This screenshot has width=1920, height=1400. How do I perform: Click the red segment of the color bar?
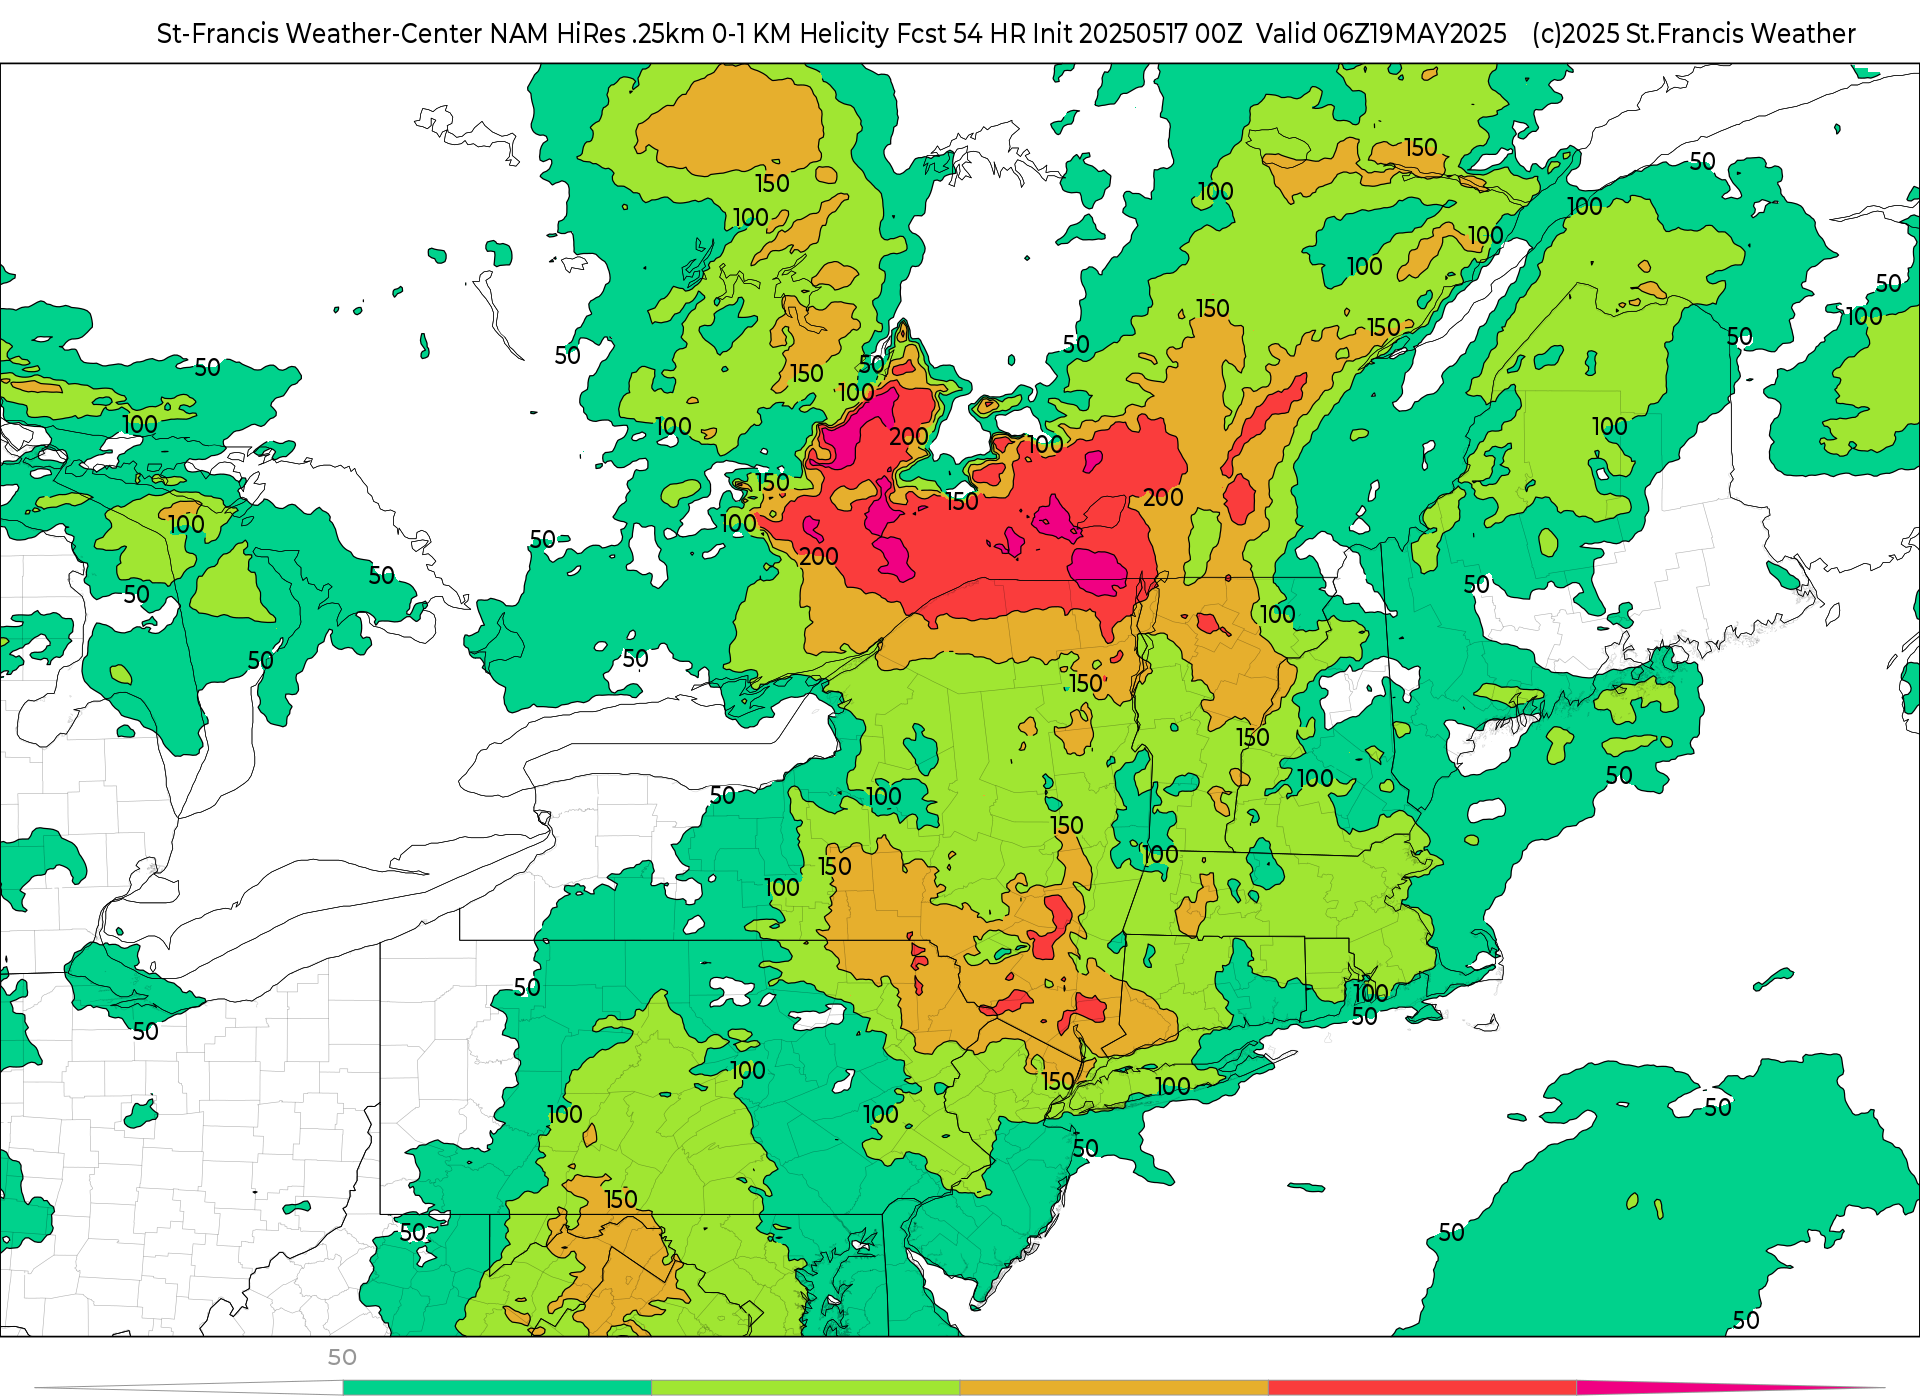(1423, 1388)
